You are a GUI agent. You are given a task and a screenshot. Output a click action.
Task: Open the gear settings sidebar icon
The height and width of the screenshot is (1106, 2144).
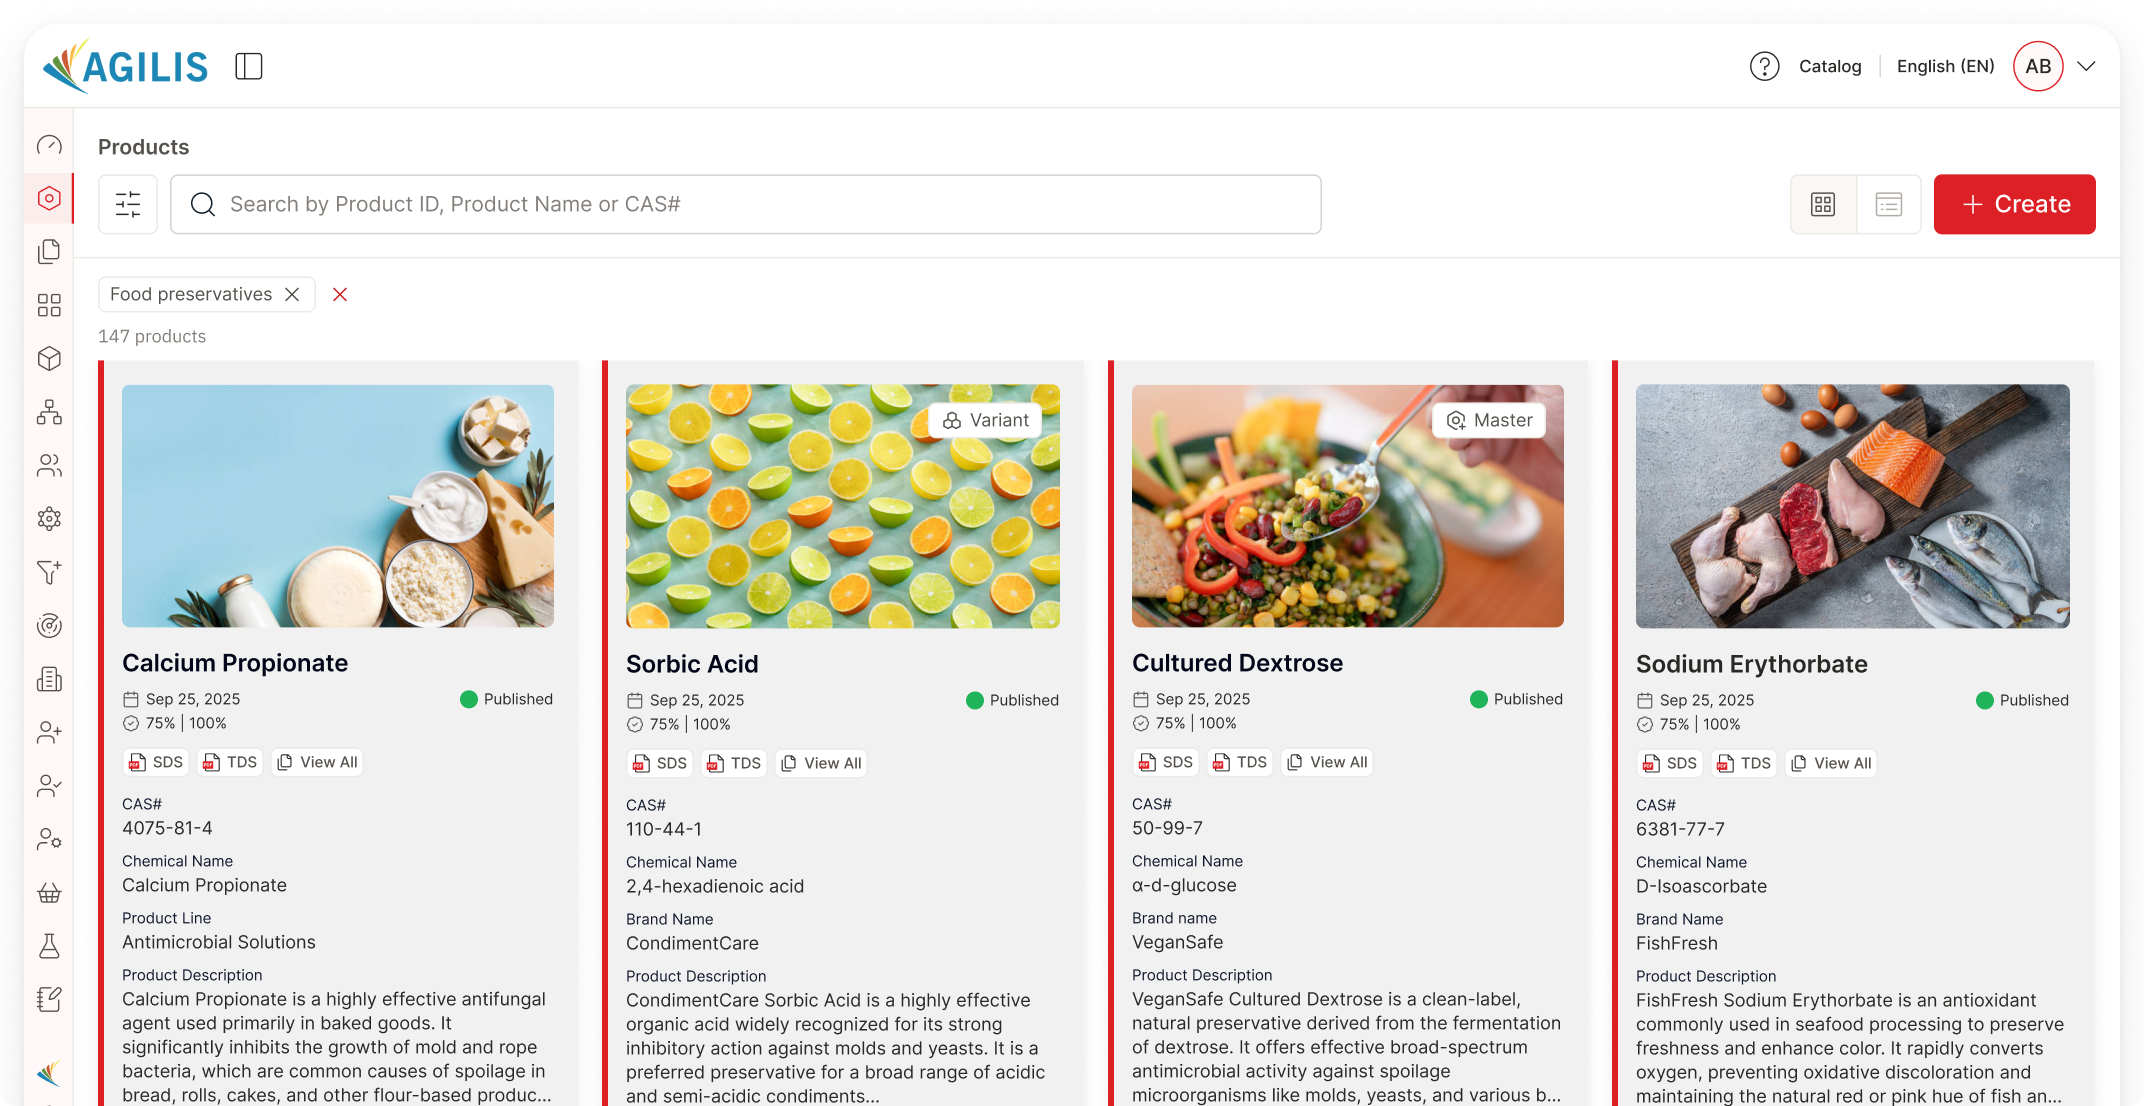[x=49, y=518]
